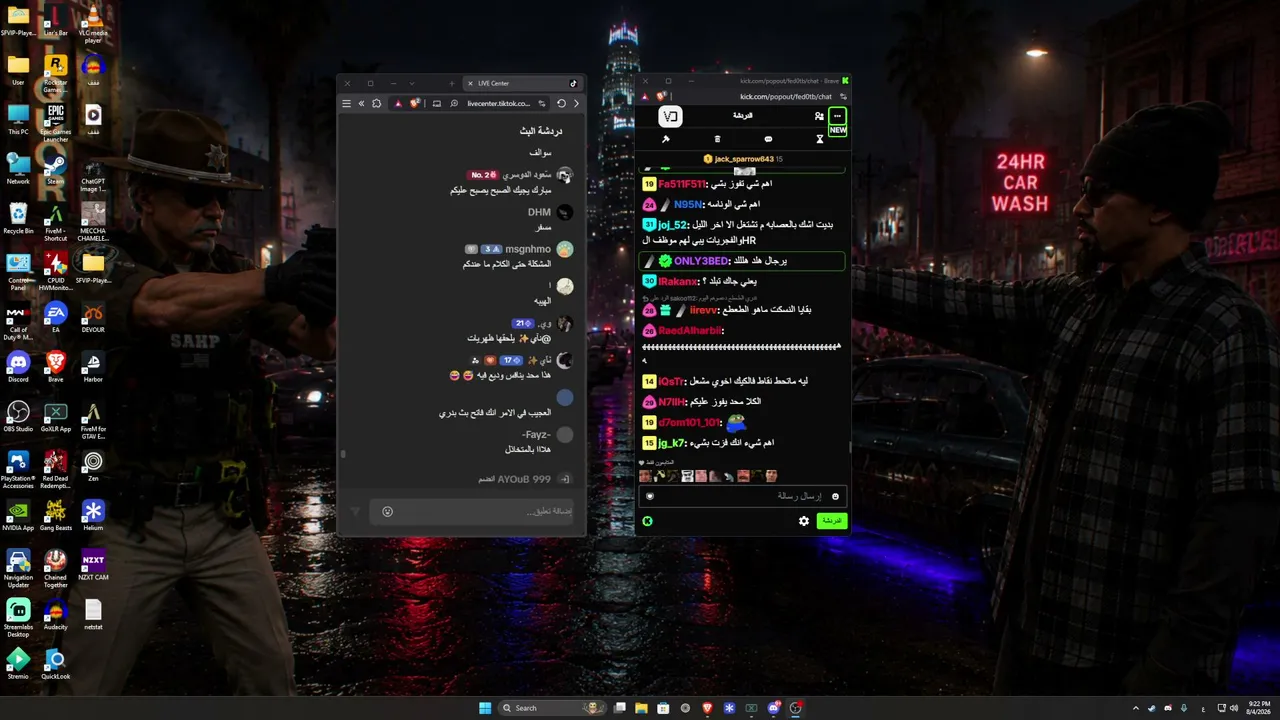This screenshot has height=720, width=1280.
Task: Open the NVIDIA App desktop icon
Action: 18,515
